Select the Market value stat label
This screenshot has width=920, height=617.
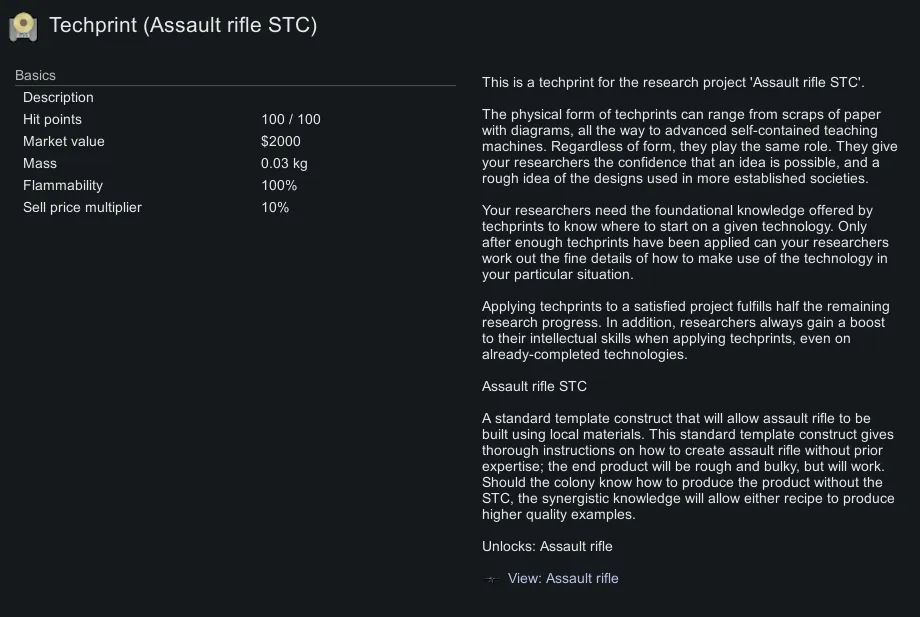tap(63, 141)
